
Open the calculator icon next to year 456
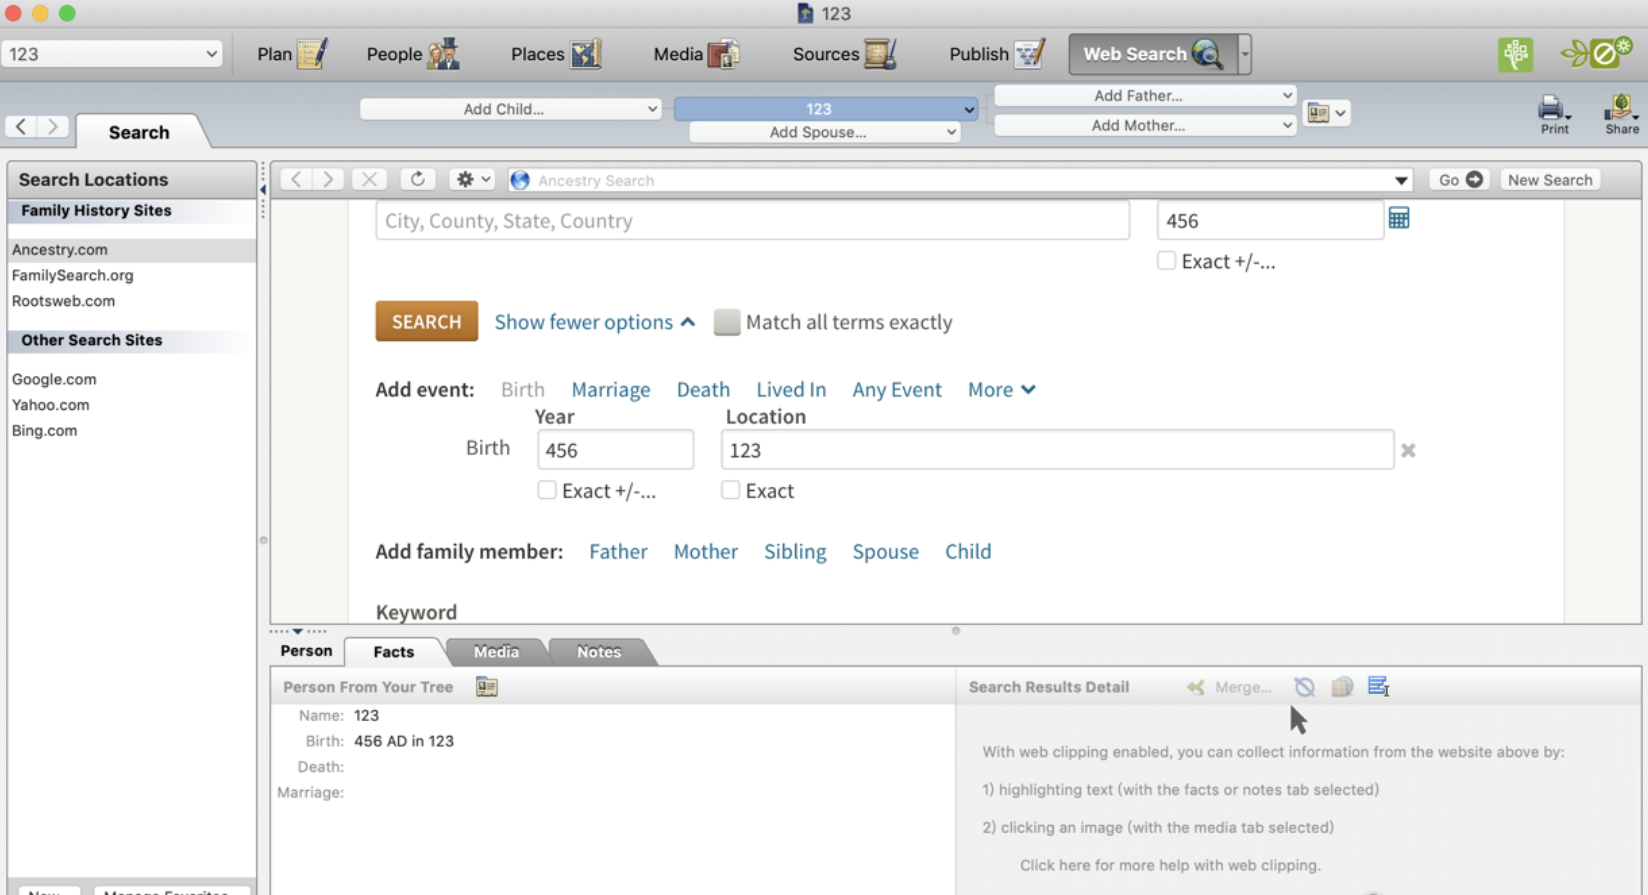[x=1399, y=218]
